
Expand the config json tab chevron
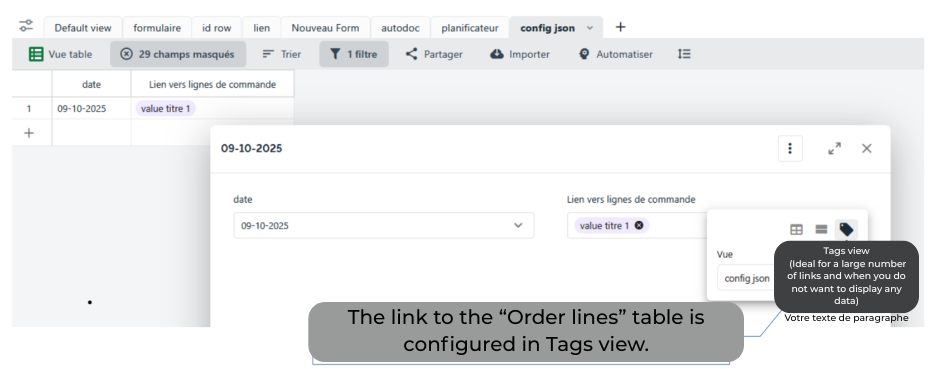[x=589, y=28]
